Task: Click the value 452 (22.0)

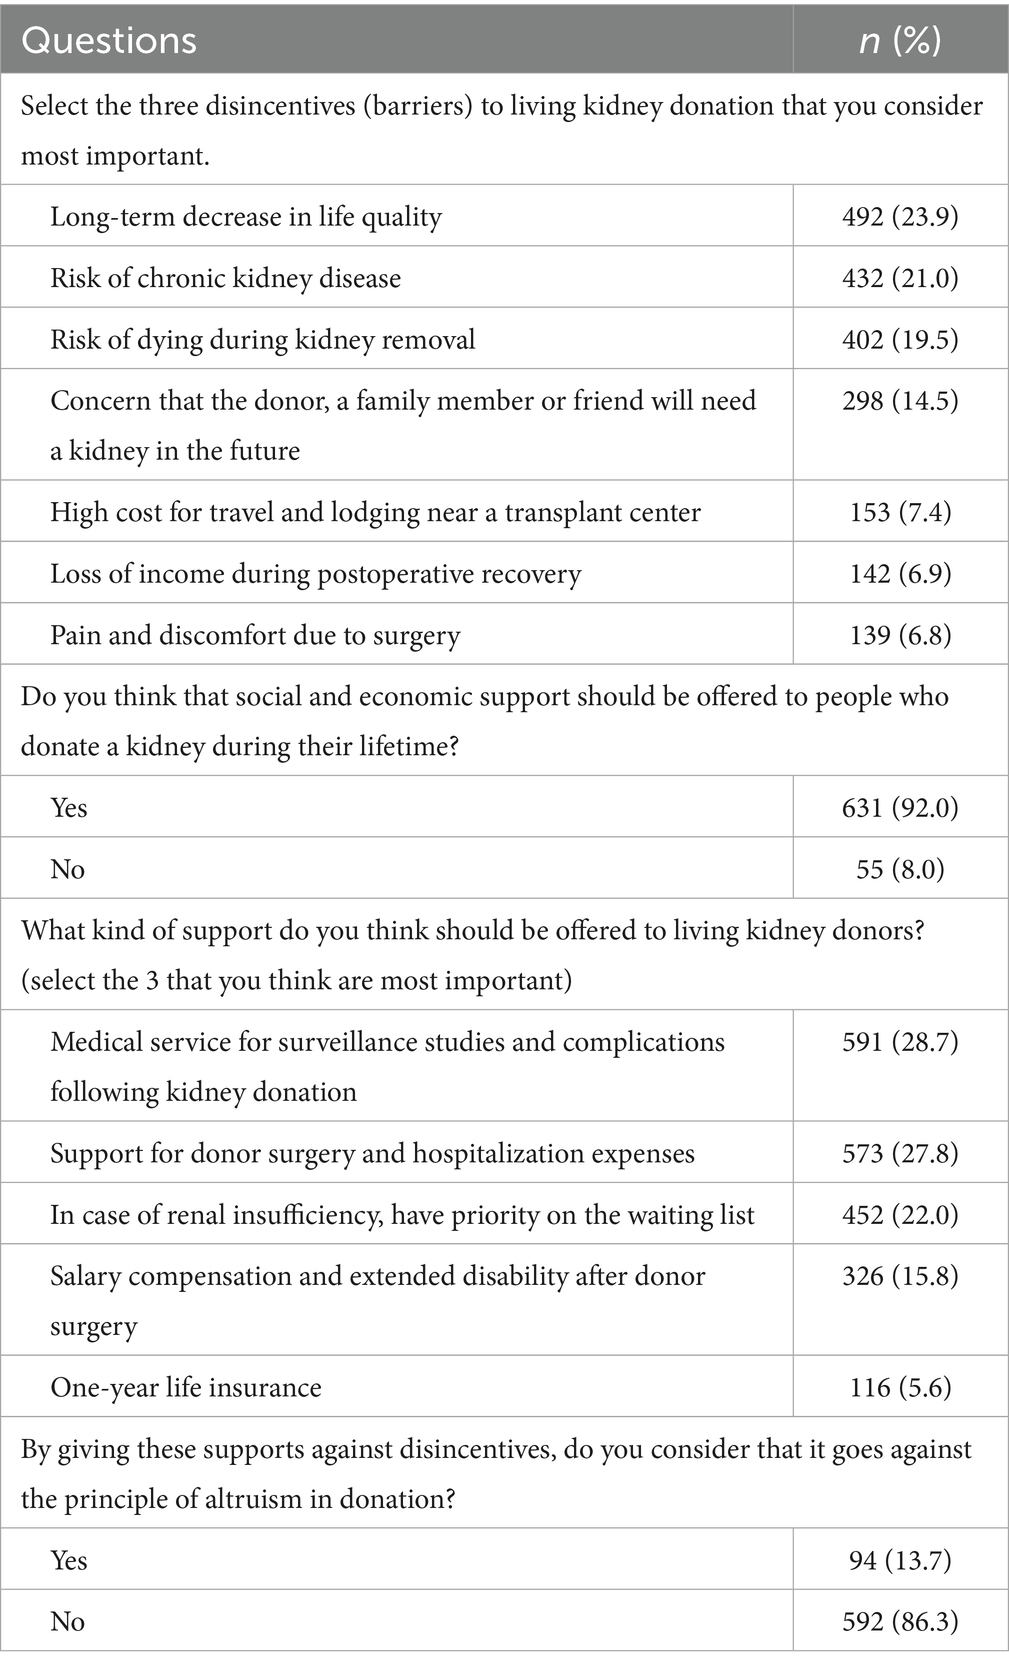Action: pyautogui.click(x=900, y=1215)
